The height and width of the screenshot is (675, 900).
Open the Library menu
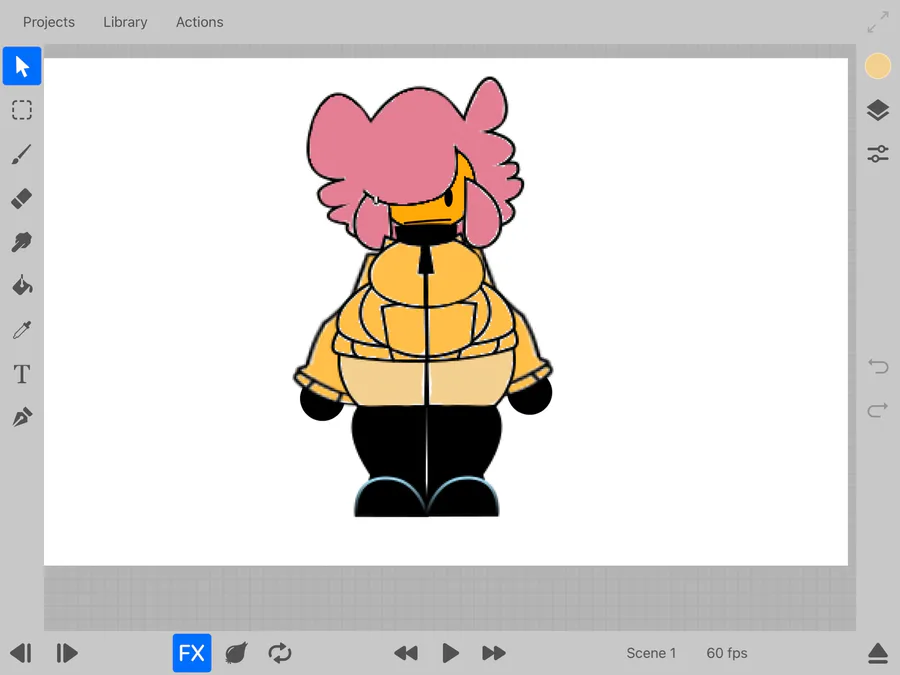tap(125, 22)
